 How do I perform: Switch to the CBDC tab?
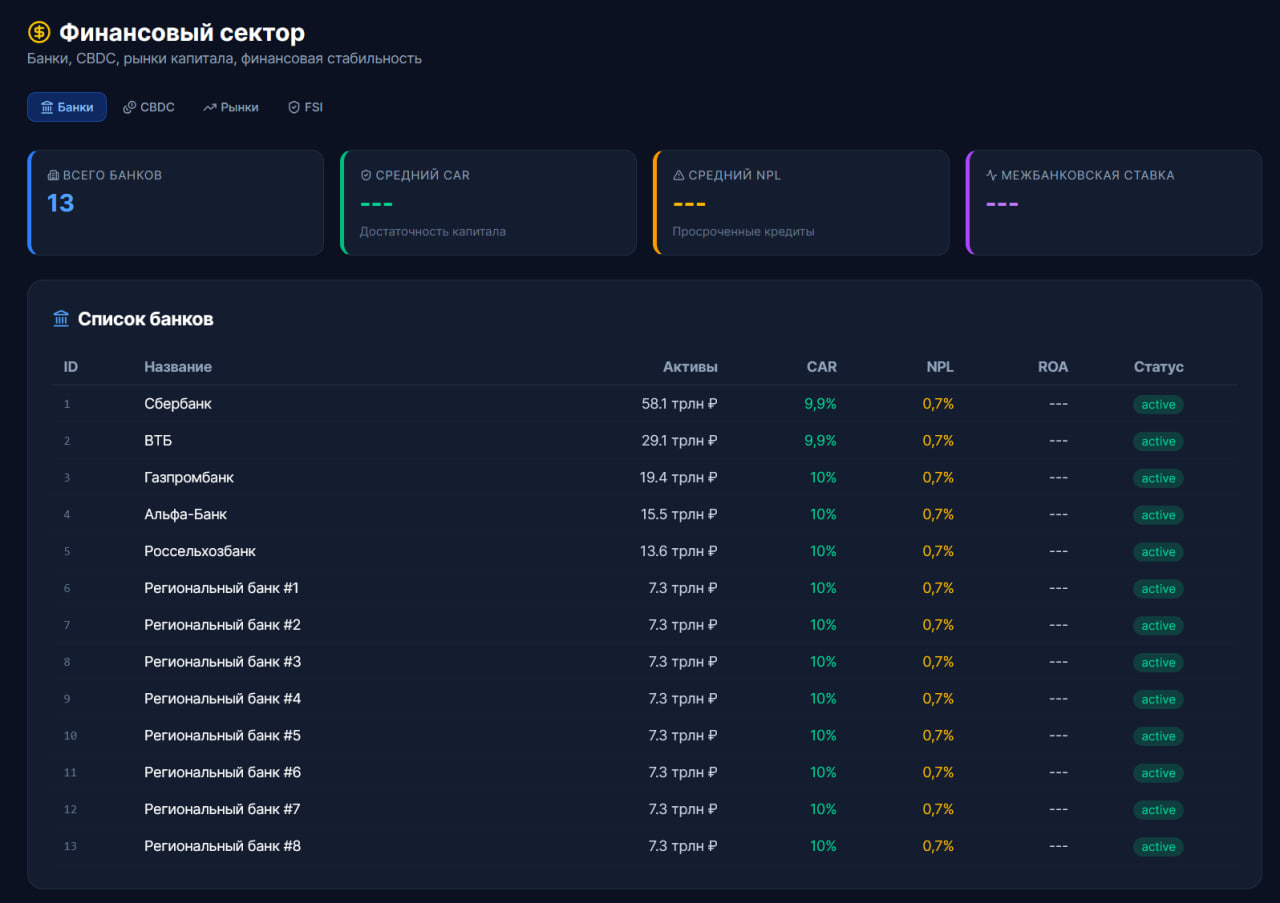[149, 107]
